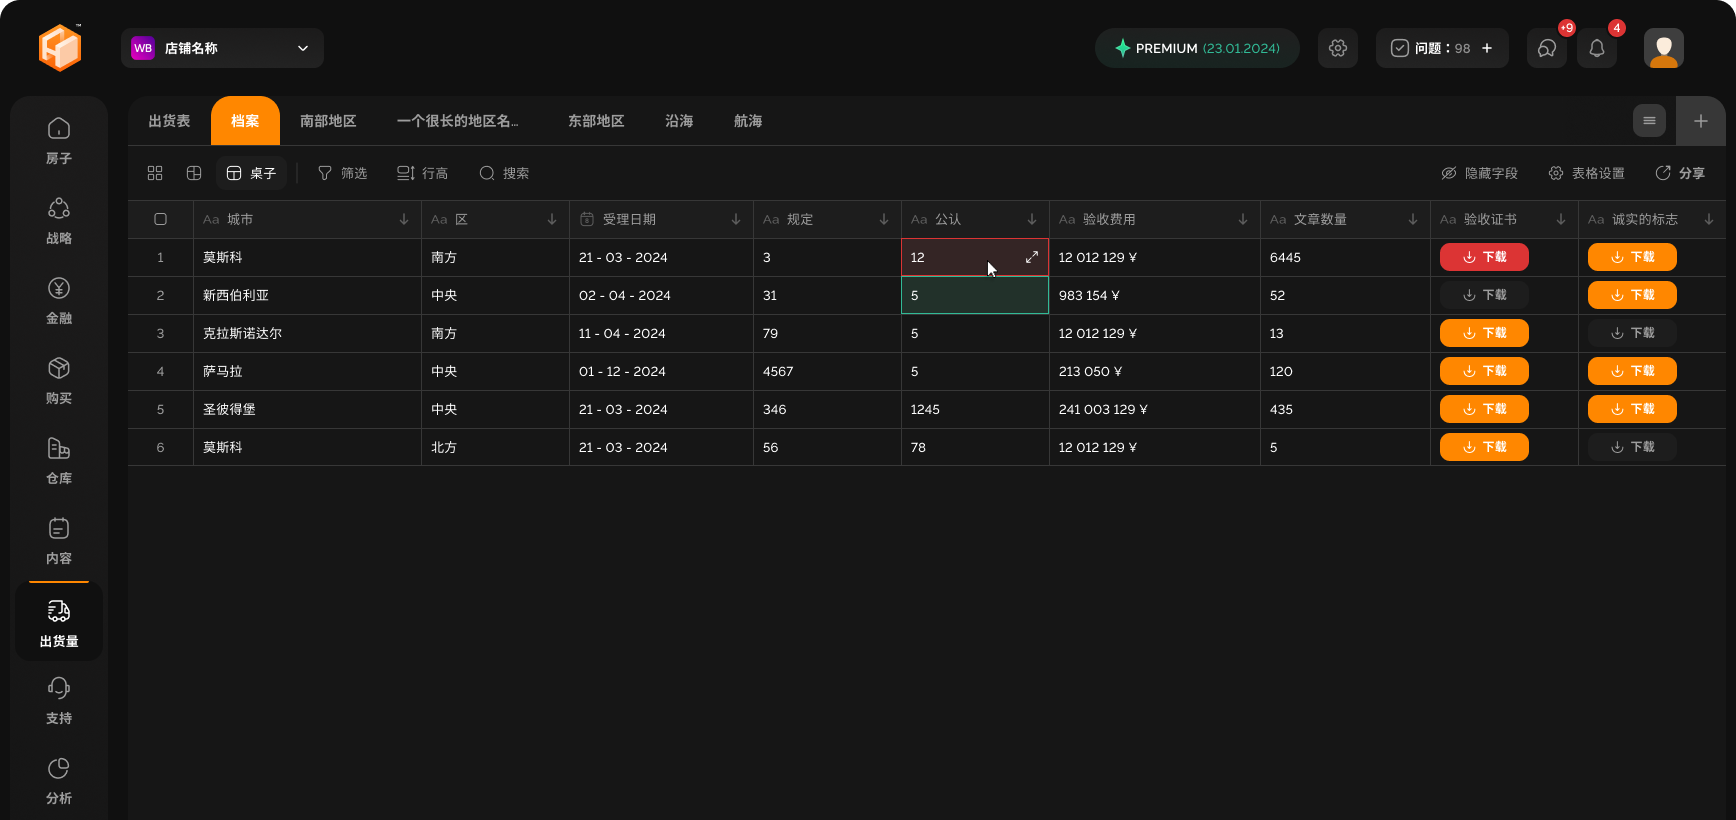Expand 验收费用 column sort arrow
This screenshot has height=820, width=1736.
click(1242, 219)
